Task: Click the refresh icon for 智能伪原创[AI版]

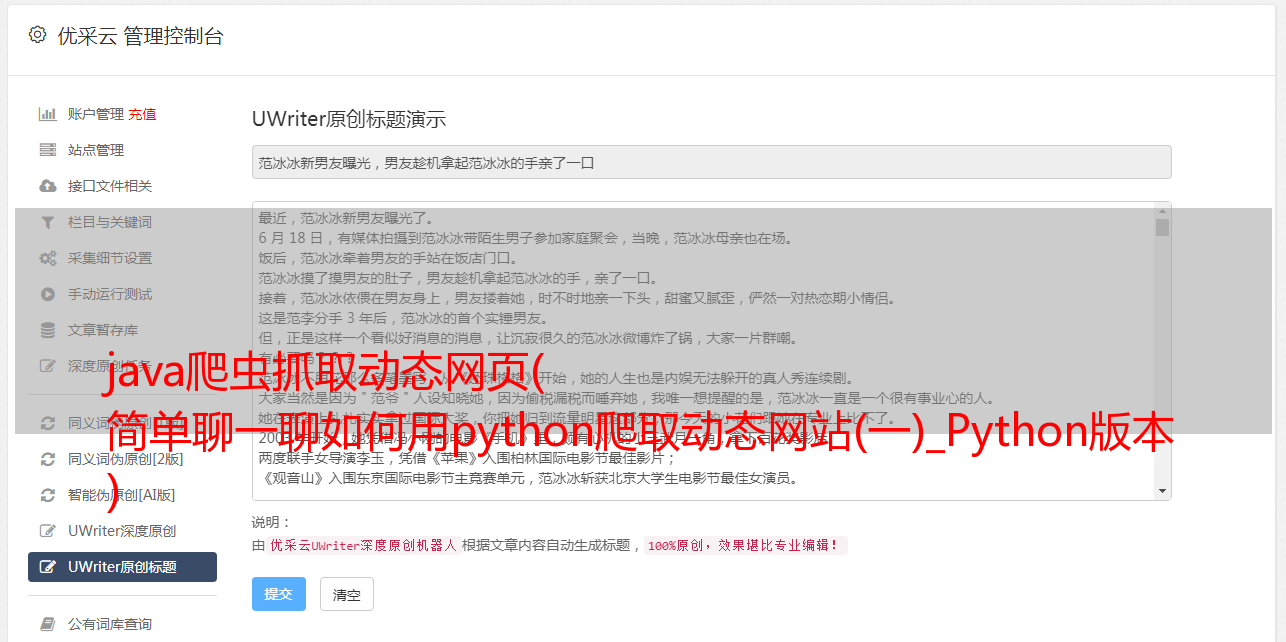Action: [47, 495]
